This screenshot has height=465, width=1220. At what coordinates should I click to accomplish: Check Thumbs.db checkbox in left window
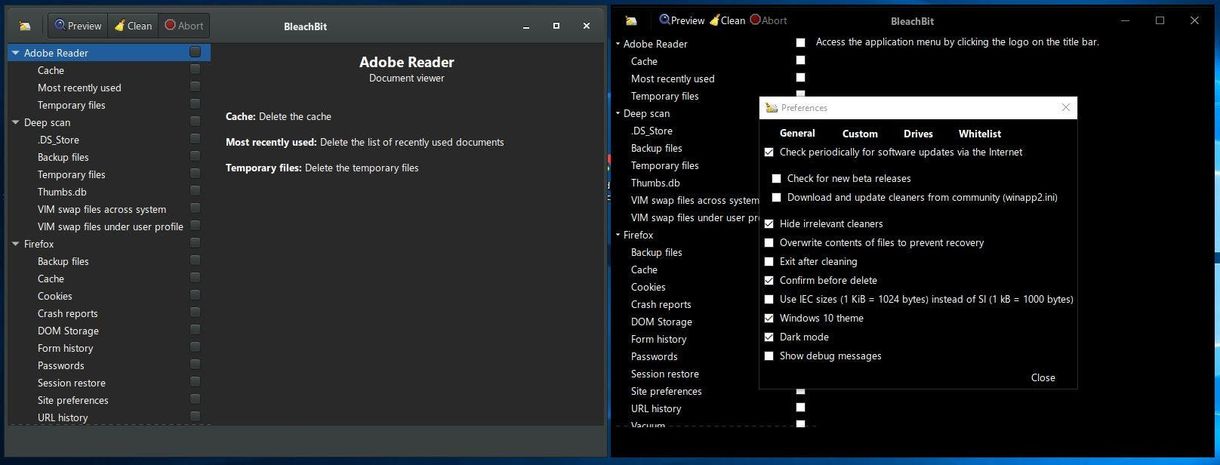(x=195, y=191)
